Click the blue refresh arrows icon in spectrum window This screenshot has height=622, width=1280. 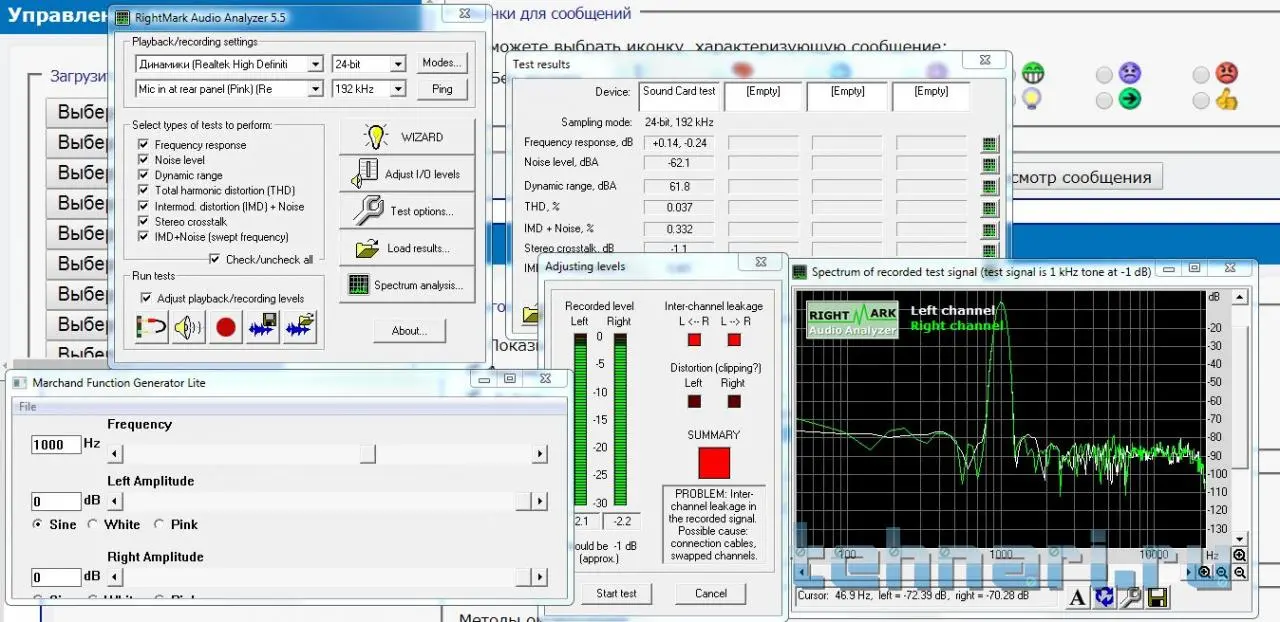click(x=1104, y=598)
